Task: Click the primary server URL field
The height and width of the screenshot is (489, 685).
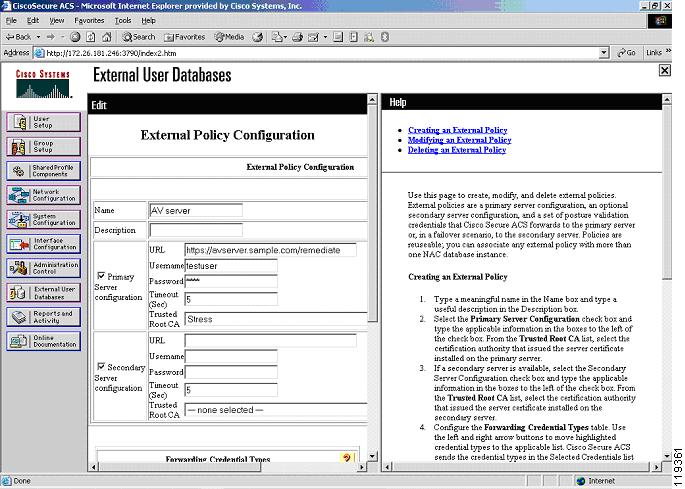Action: (270, 250)
